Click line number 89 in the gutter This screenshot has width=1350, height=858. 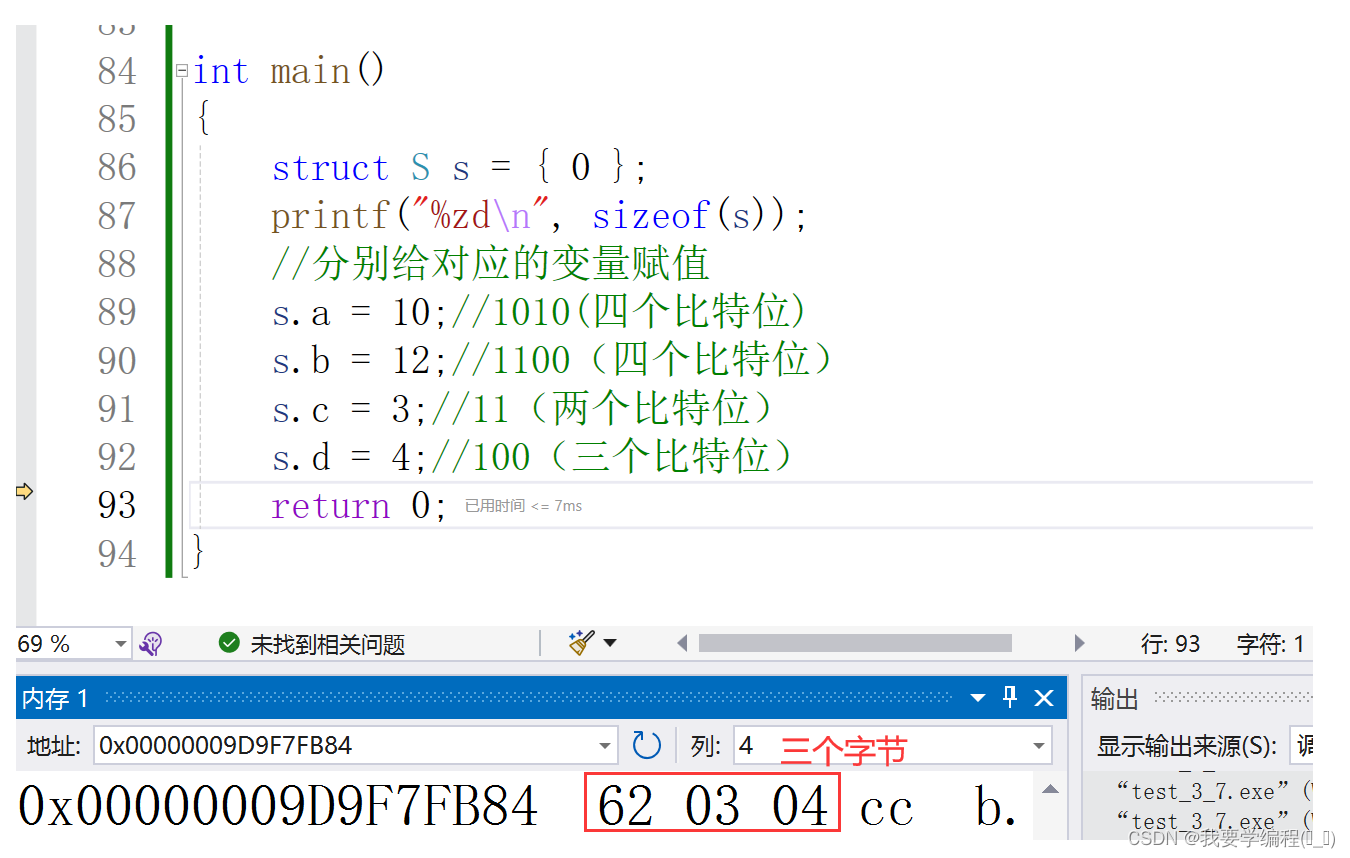click(117, 313)
